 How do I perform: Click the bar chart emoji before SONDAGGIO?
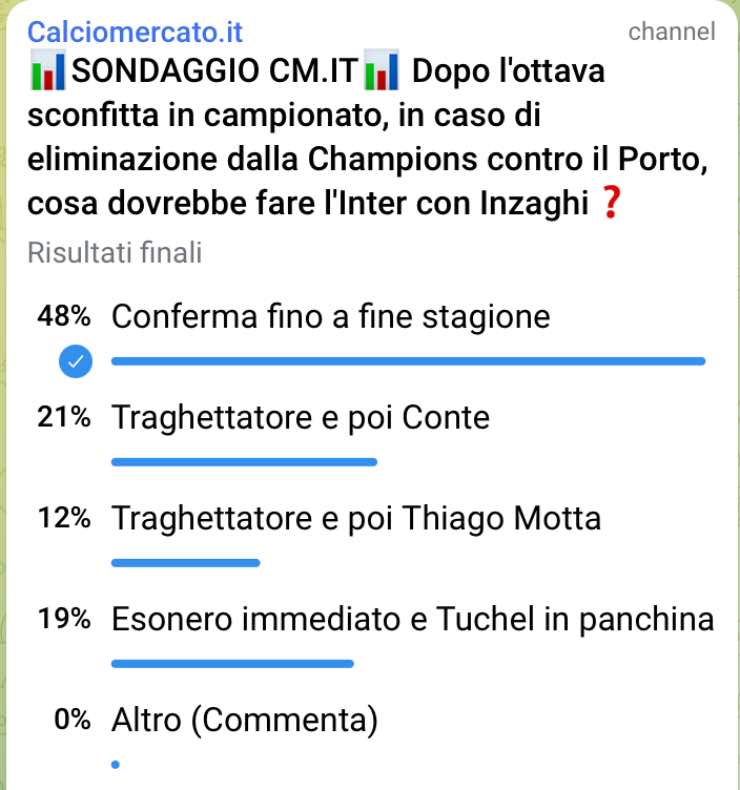48,73
